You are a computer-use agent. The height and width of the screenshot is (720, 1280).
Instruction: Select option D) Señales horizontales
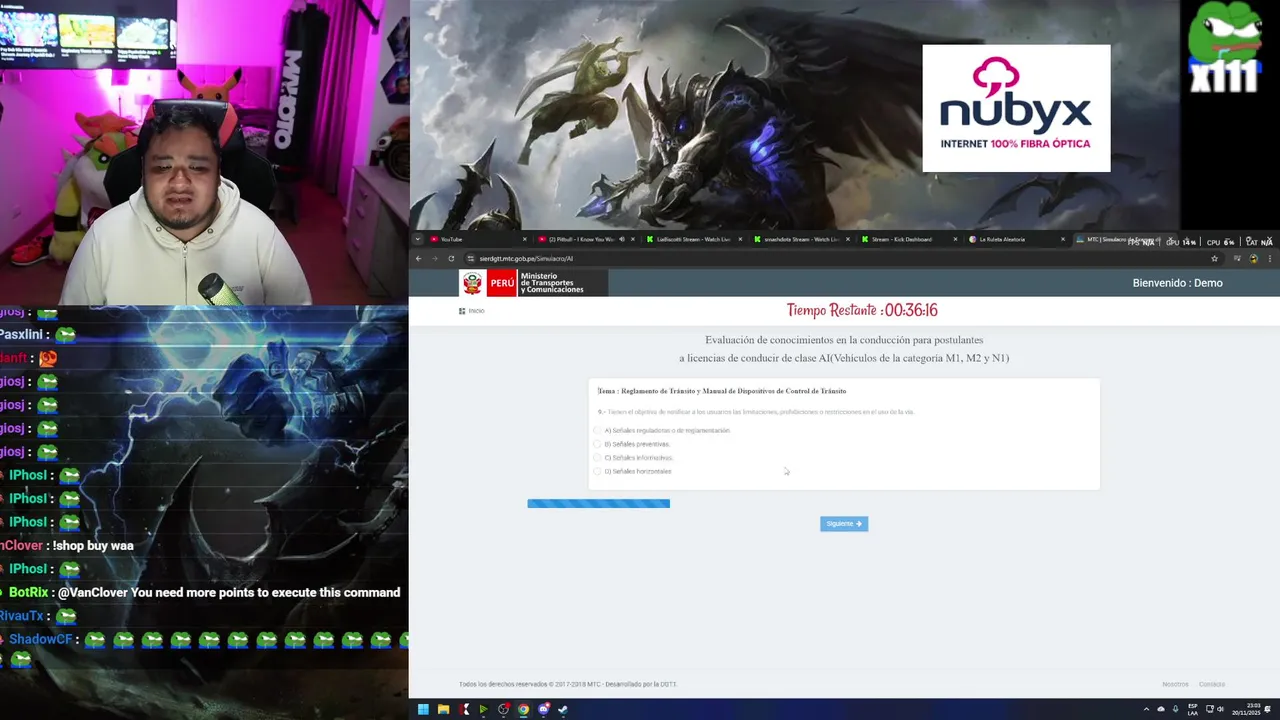(633, 471)
